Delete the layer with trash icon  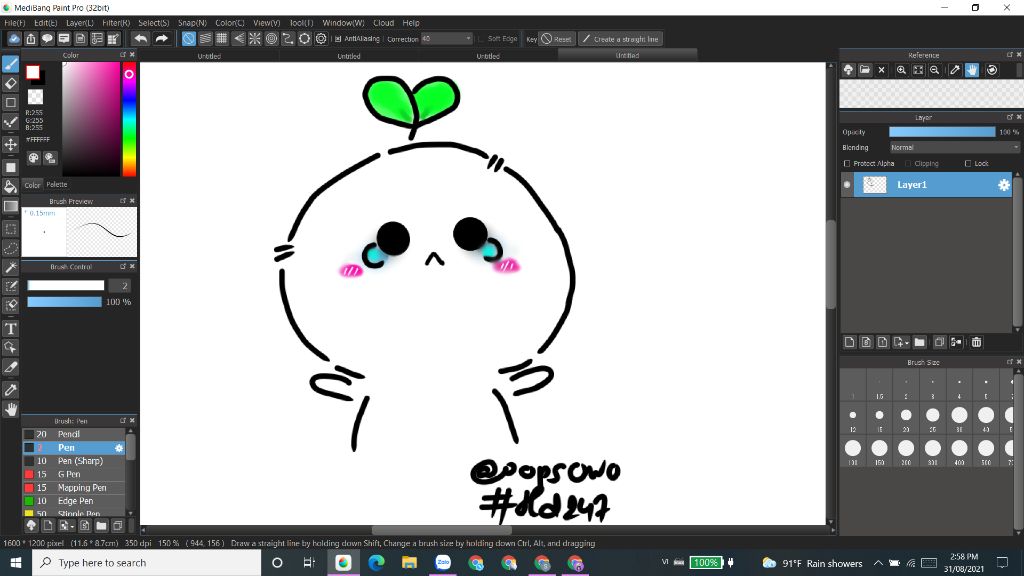tap(976, 342)
